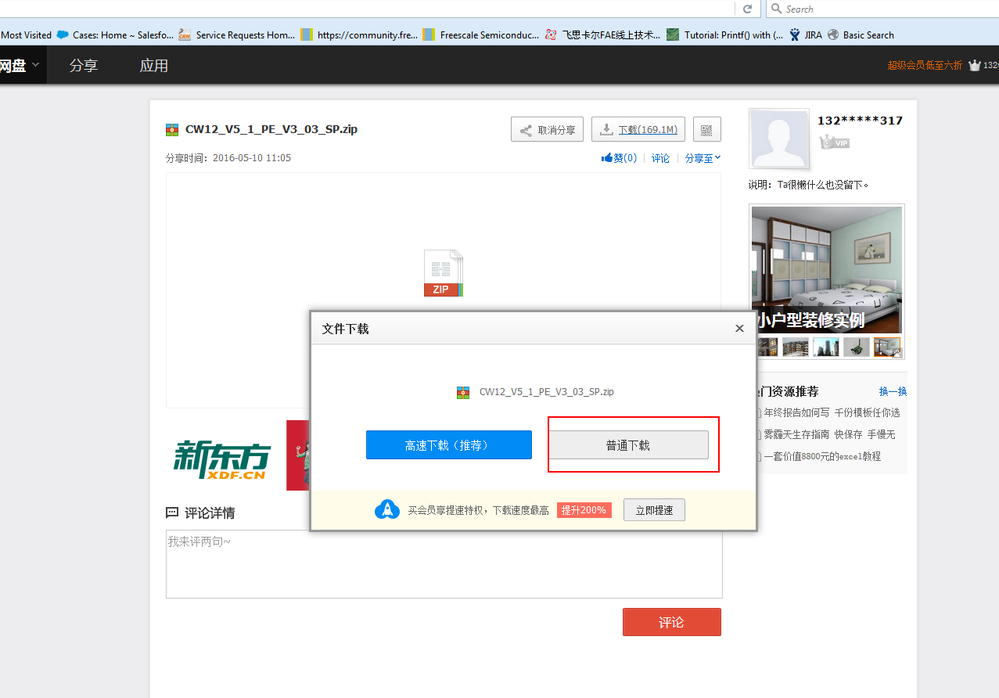
Task: Click the file name CW12_V5_1_PE_V3_03_SP.zip in dialog
Action: [x=547, y=392]
